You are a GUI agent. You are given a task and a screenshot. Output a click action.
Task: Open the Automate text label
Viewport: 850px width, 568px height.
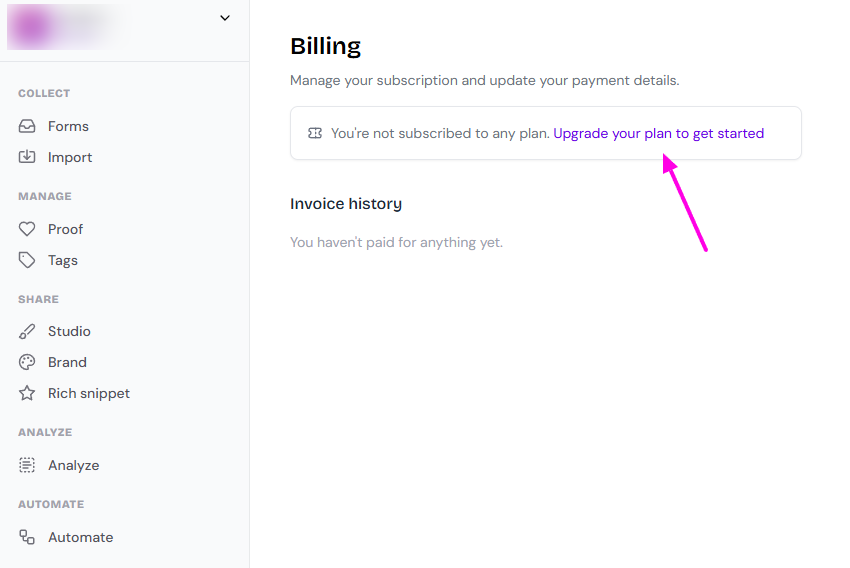(80, 537)
